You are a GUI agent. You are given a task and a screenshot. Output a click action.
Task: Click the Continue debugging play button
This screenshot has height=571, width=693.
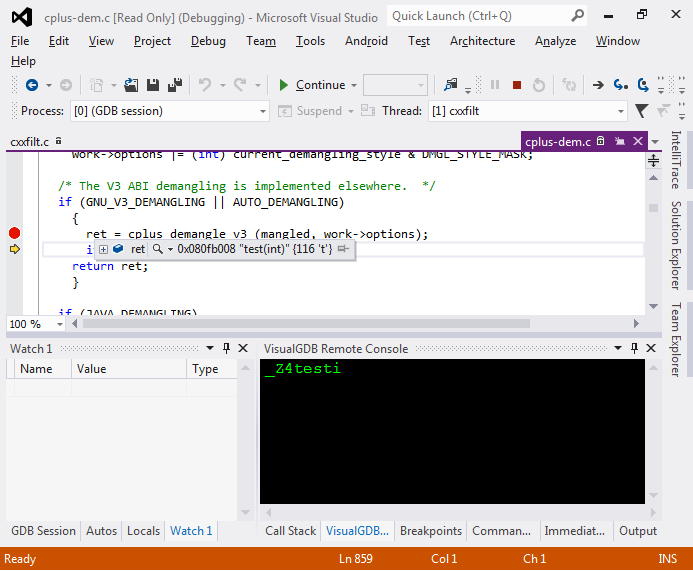click(x=284, y=85)
